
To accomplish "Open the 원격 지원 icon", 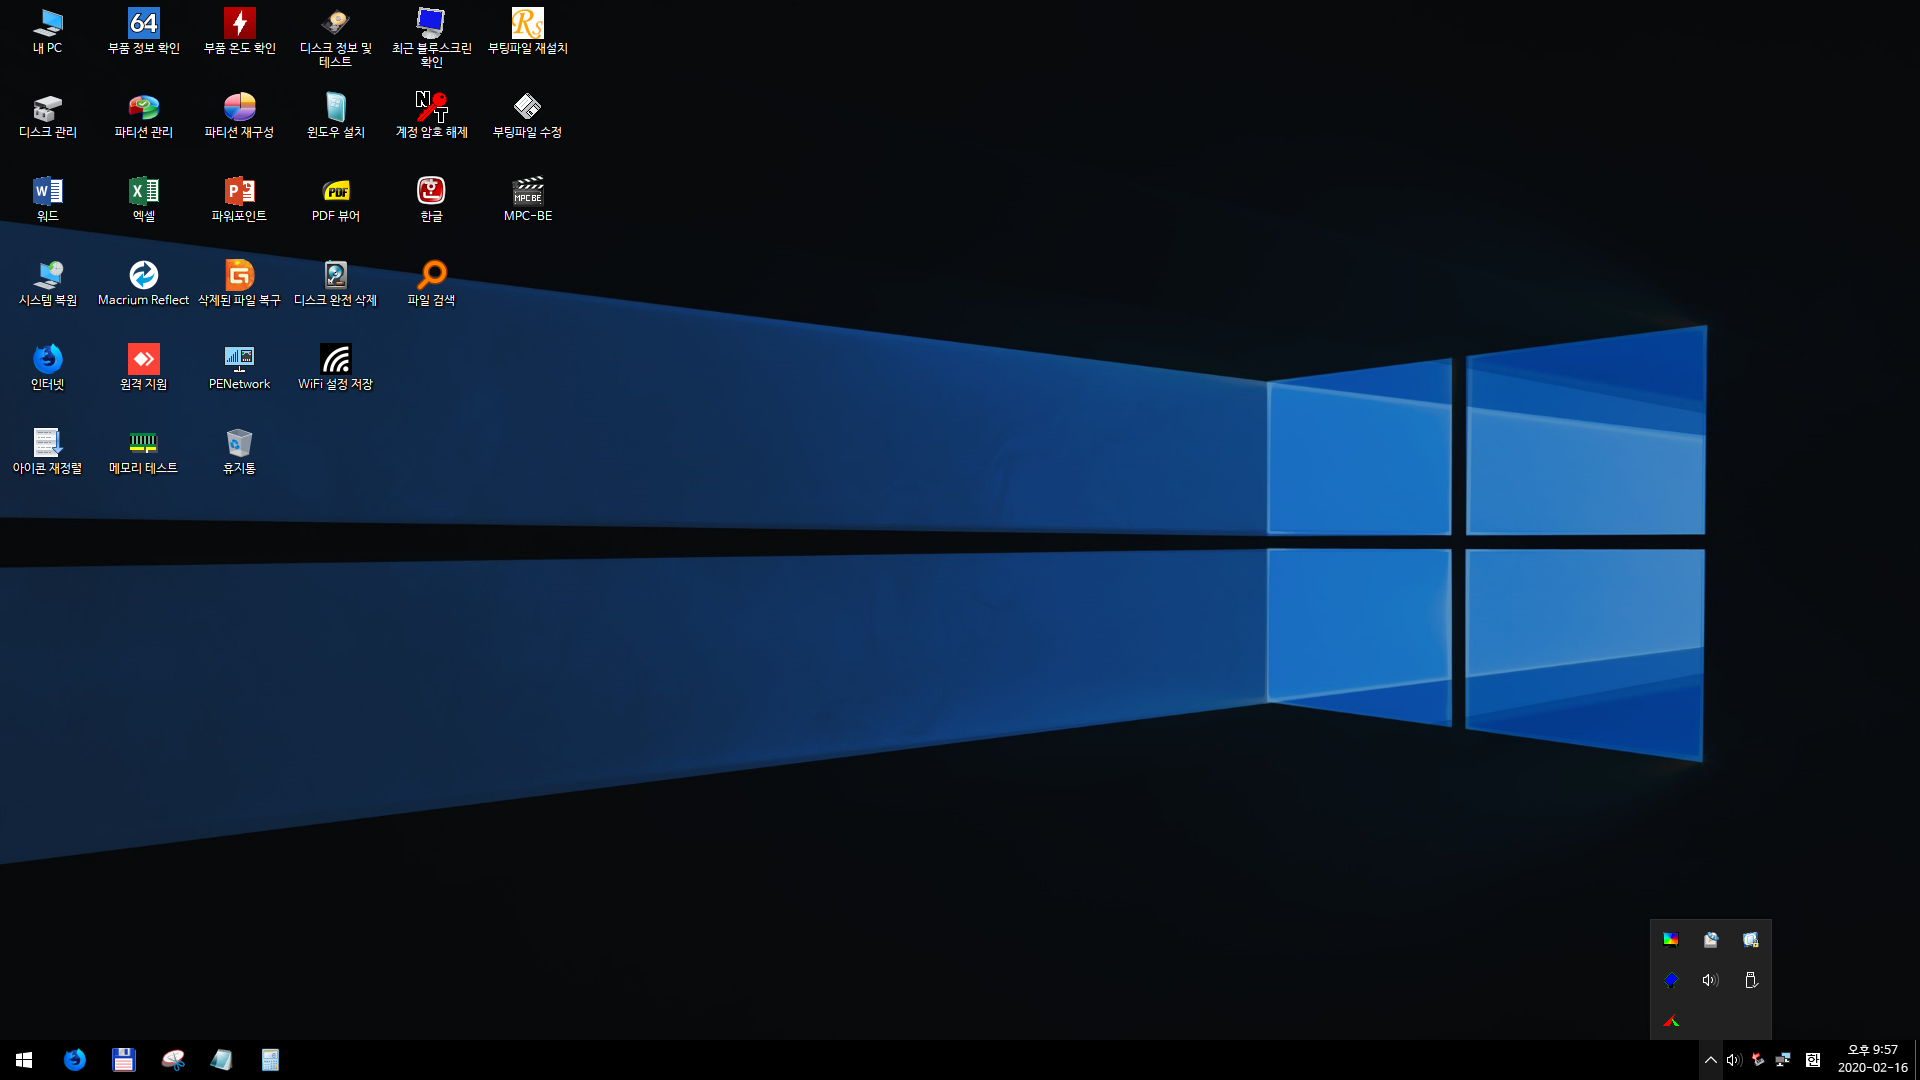I will pos(143,367).
